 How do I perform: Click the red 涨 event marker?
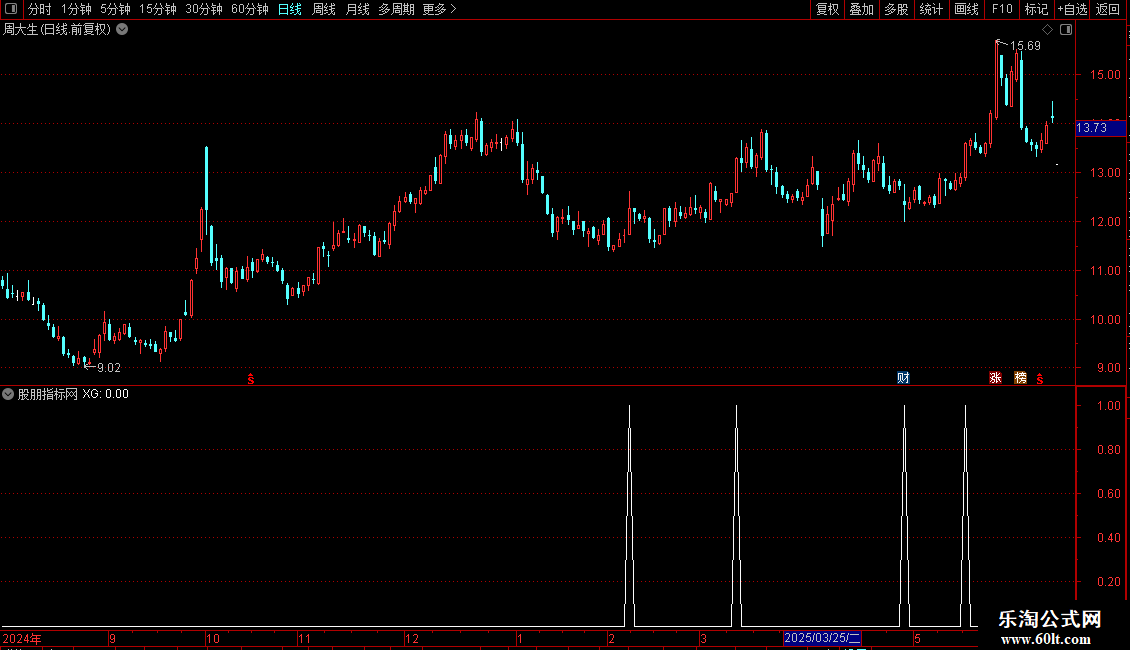click(x=995, y=378)
